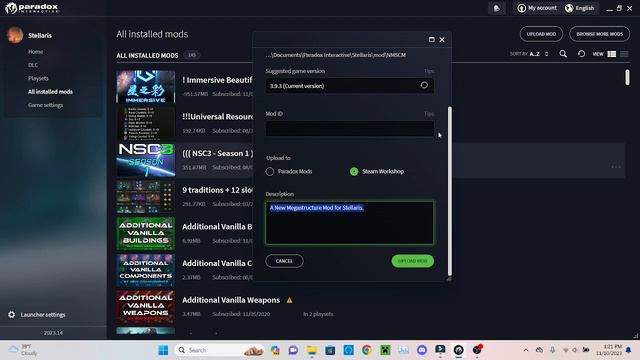Screen dimensions: 640x360
Task: Click green Upload Mod button
Action: point(413,261)
